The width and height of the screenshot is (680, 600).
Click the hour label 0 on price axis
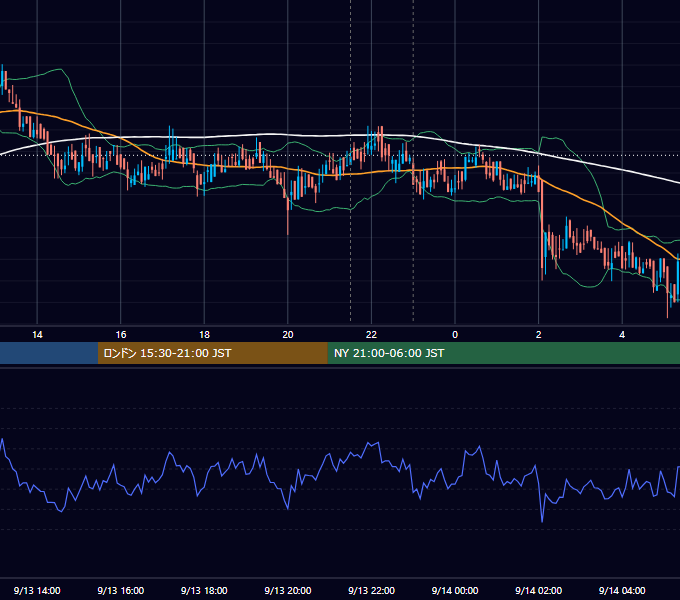(455, 335)
